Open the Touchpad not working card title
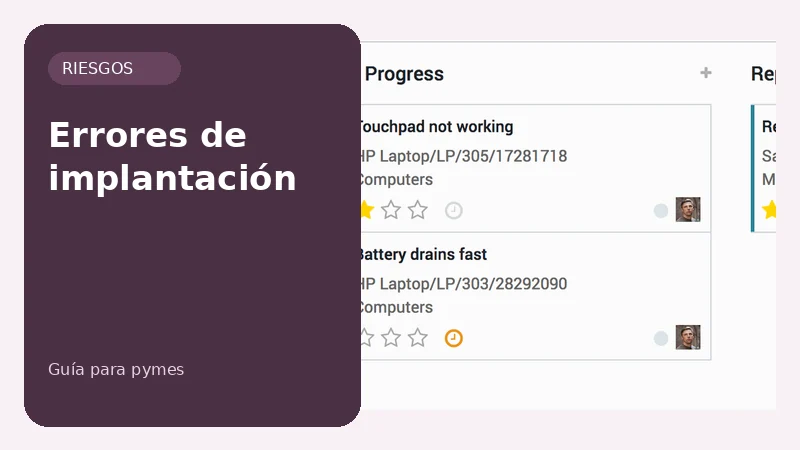 pyautogui.click(x=437, y=127)
